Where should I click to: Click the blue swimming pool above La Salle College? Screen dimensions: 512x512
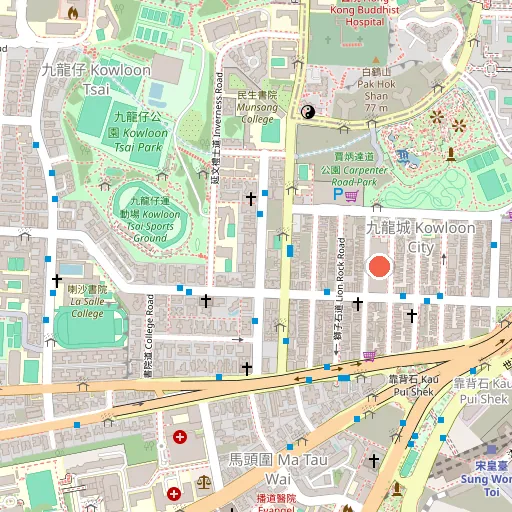pos(71,270)
